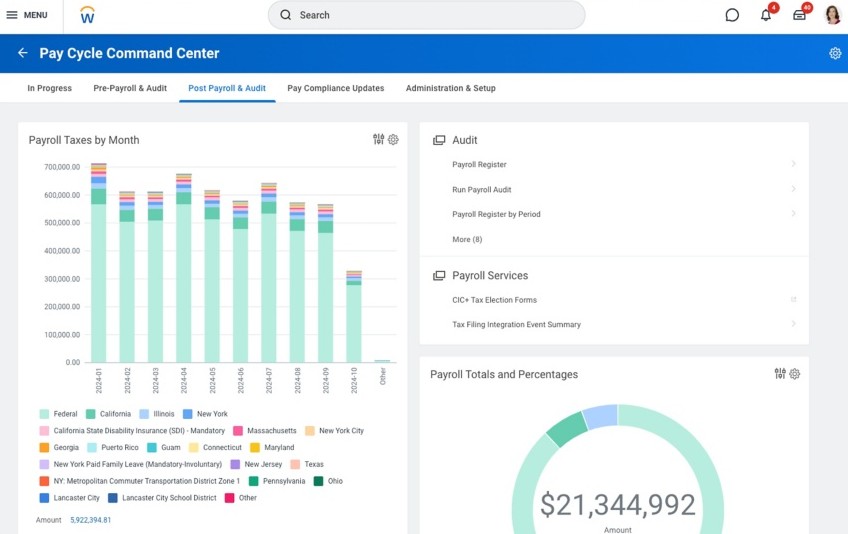Click the $21,344,992 total amount
The height and width of the screenshot is (534, 848).
tap(618, 504)
